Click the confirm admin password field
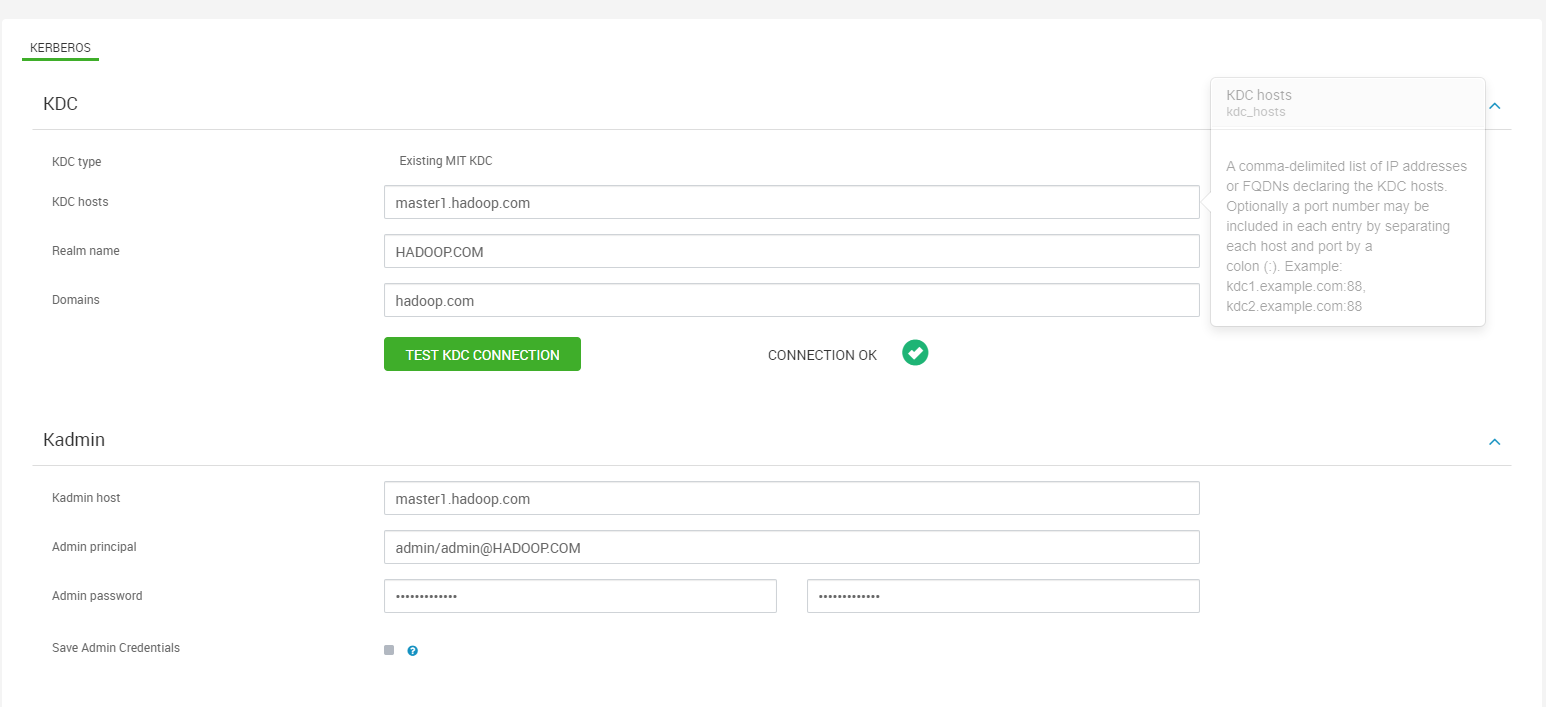This screenshot has width=1546, height=707. [x=1003, y=596]
